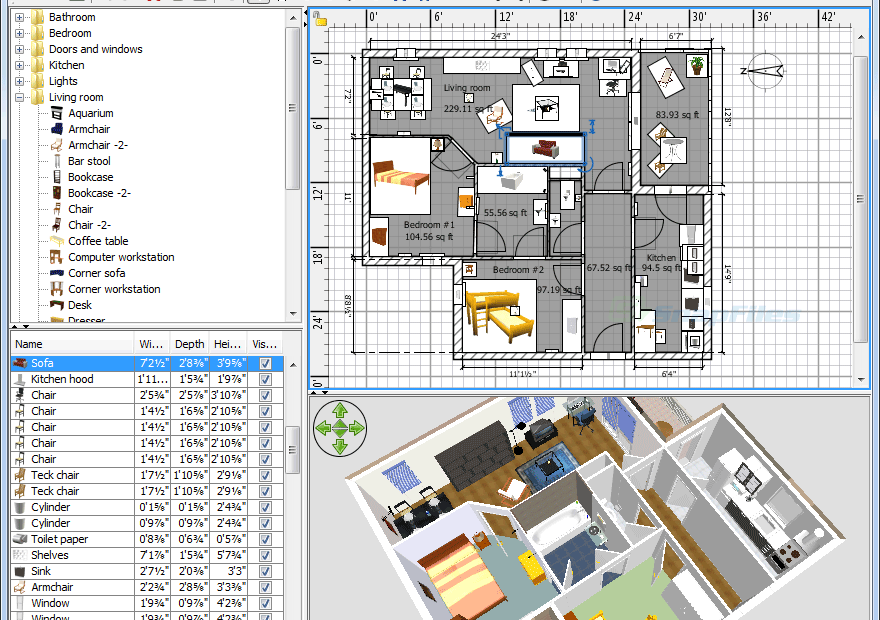Screen dimensions: 880x620
Task: Select the Shelves row in furniture list
Action: [x=49, y=555]
